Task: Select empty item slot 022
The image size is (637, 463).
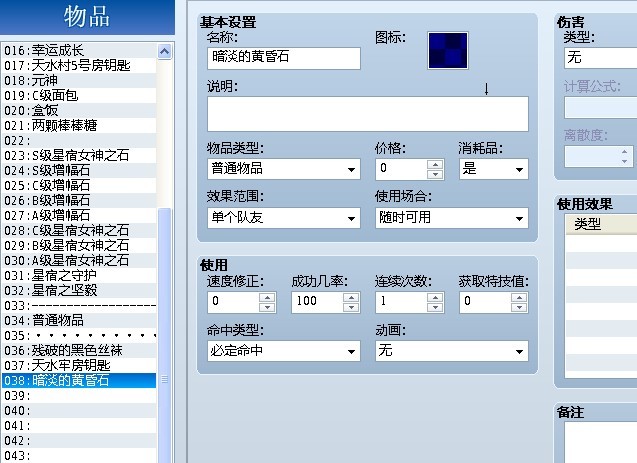Action: 79,141
